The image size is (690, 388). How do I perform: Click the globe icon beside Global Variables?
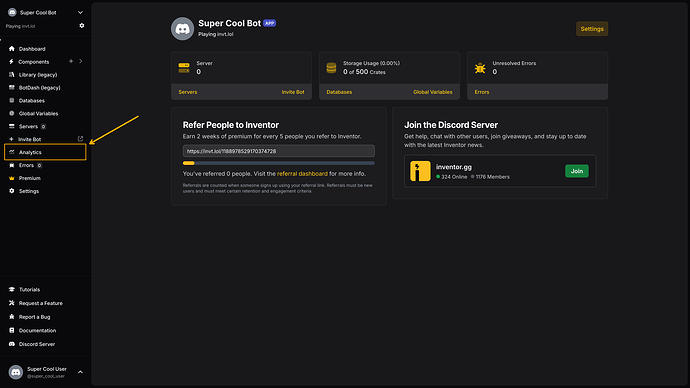click(x=12, y=113)
